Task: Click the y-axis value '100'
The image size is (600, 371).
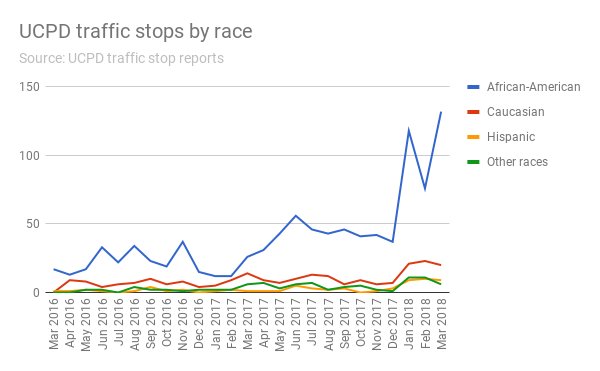Action: (x=29, y=156)
